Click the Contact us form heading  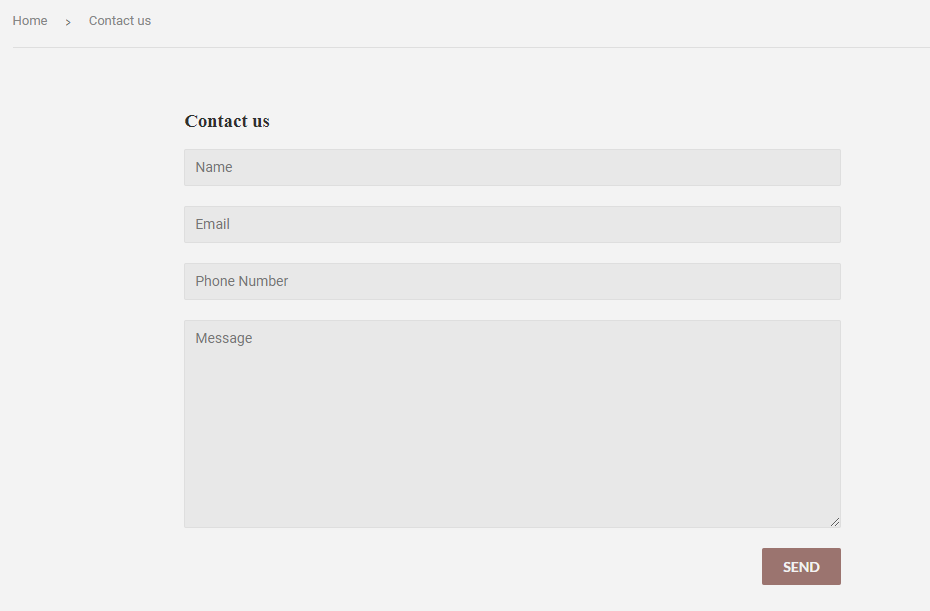coord(227,121)
